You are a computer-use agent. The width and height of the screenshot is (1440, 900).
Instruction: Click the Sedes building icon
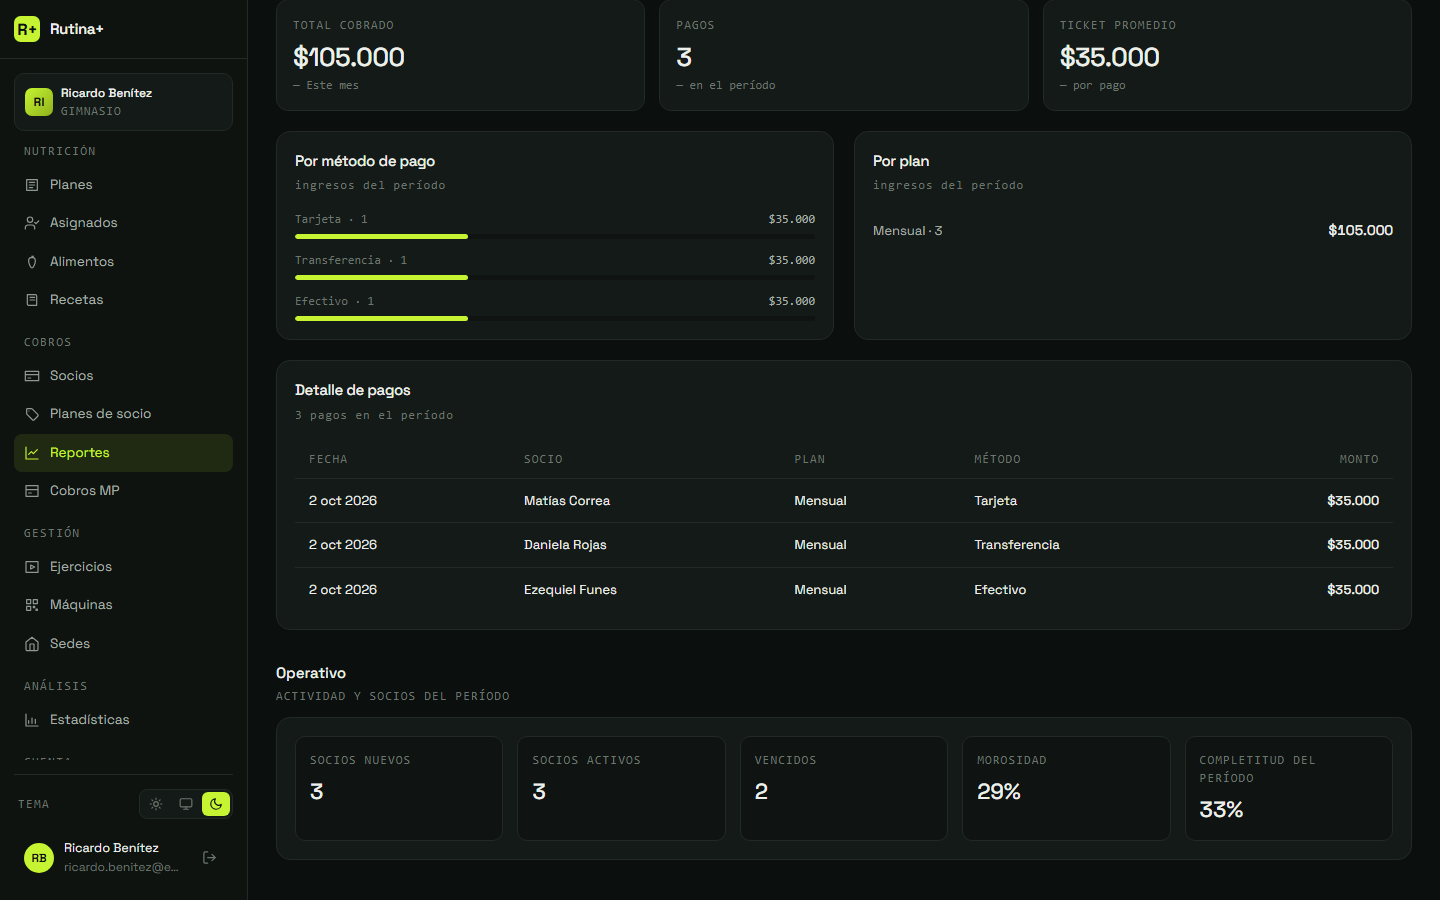[32, 644]
